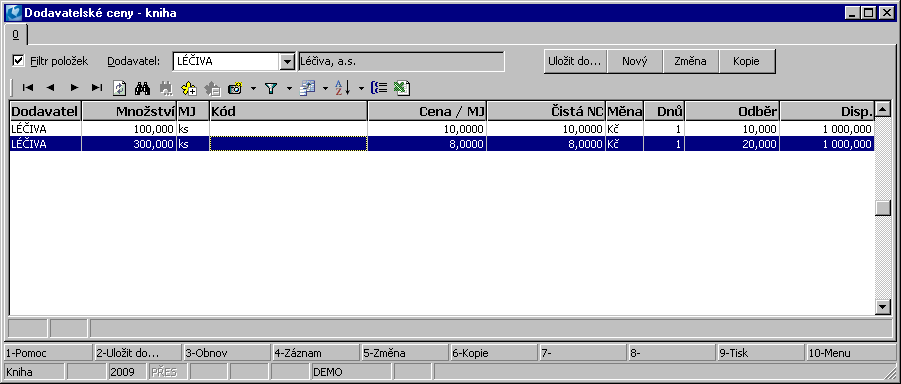
Task: Click the camera snapshot icon
Action: pyautogui.click(x=236, y=88)
